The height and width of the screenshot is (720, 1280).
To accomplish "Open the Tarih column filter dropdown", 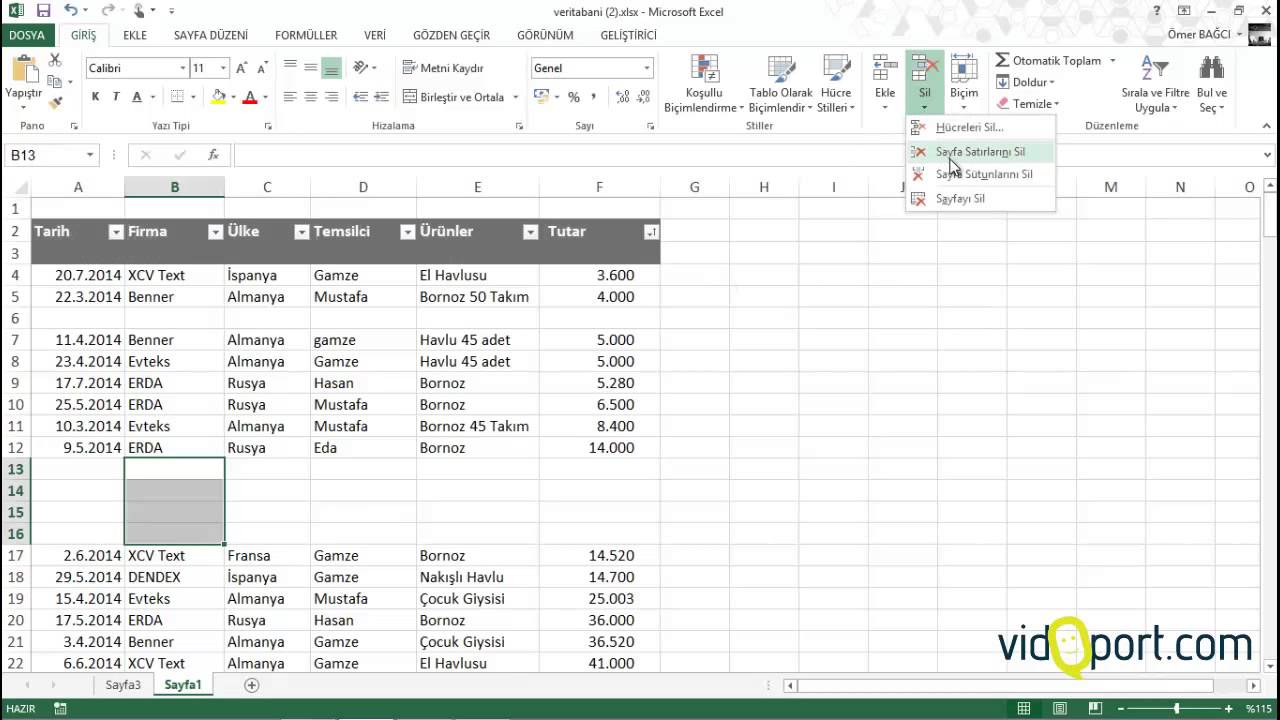I will [x=115, y=232].
